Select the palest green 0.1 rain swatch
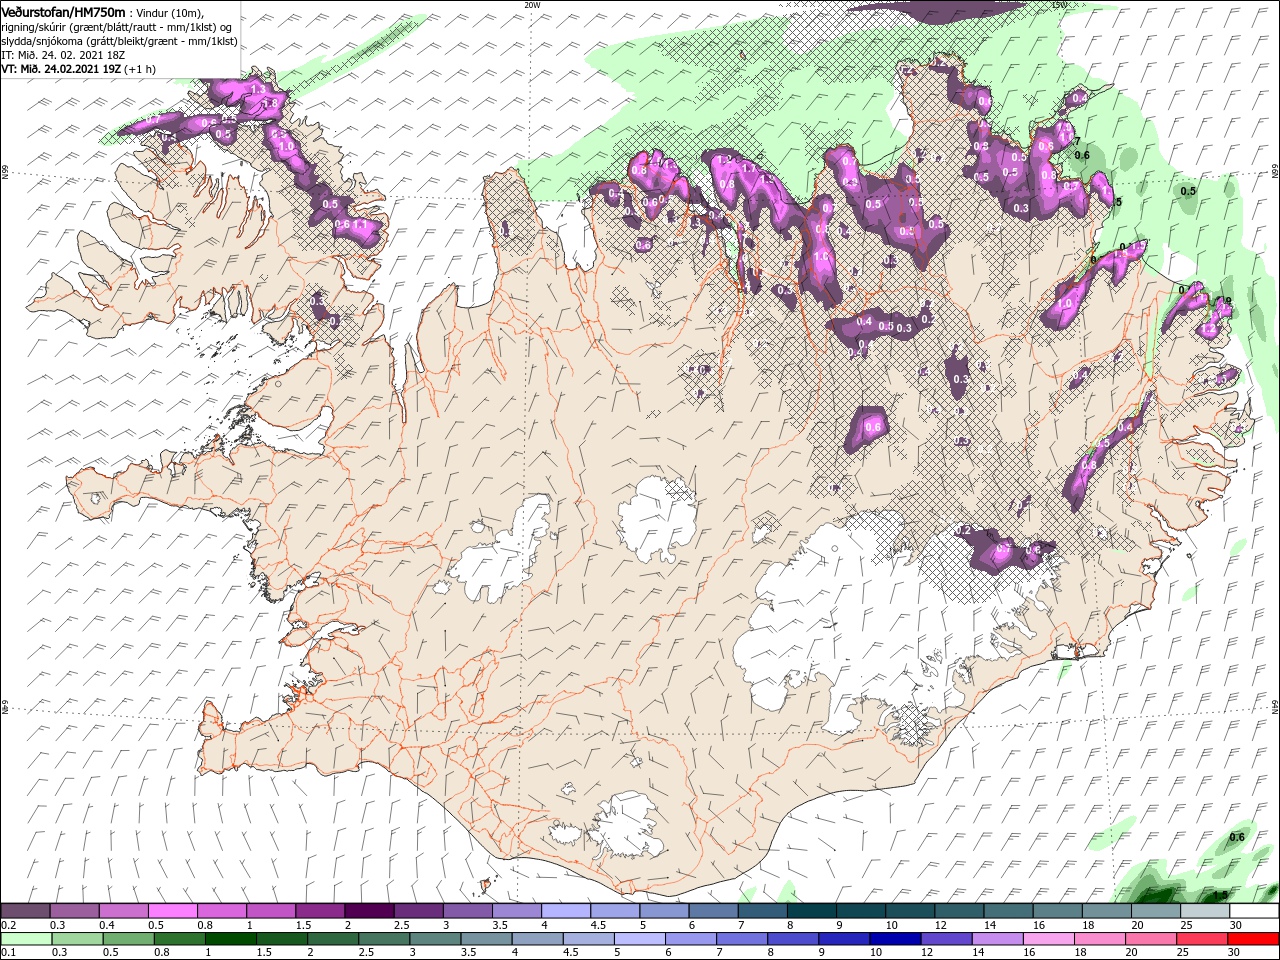Screen dimensions: 1280x960 point(26,939)
